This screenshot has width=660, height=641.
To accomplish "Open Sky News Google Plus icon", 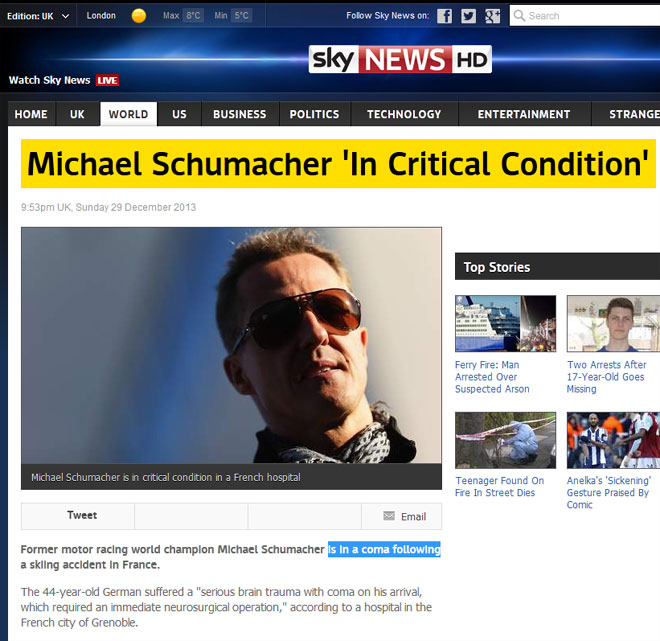I will 492,16.
